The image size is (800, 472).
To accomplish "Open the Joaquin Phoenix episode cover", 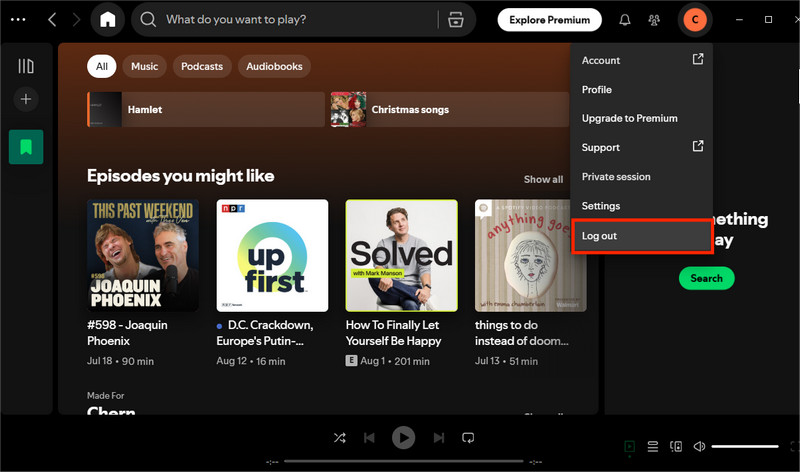I will coord(143,256).
